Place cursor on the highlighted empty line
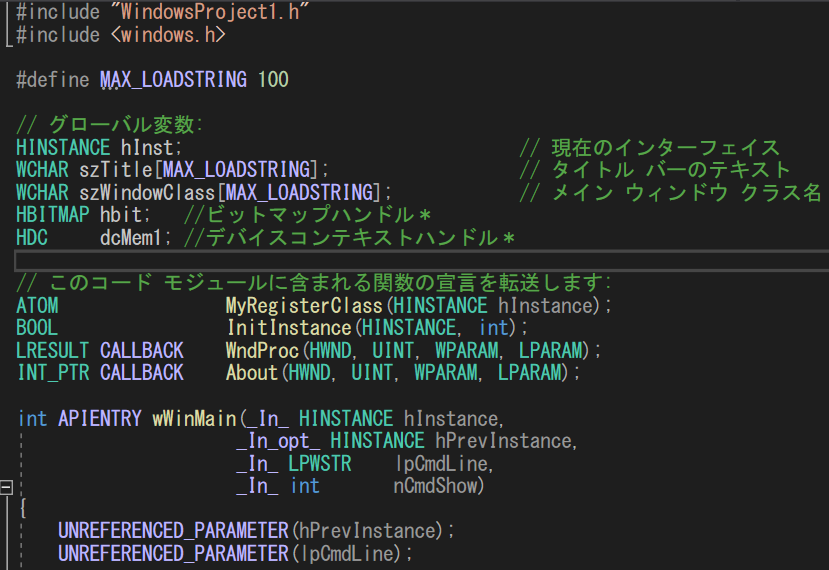Image resolution: width=829 pixels, height=570 pixels. (x=421, y=261)
